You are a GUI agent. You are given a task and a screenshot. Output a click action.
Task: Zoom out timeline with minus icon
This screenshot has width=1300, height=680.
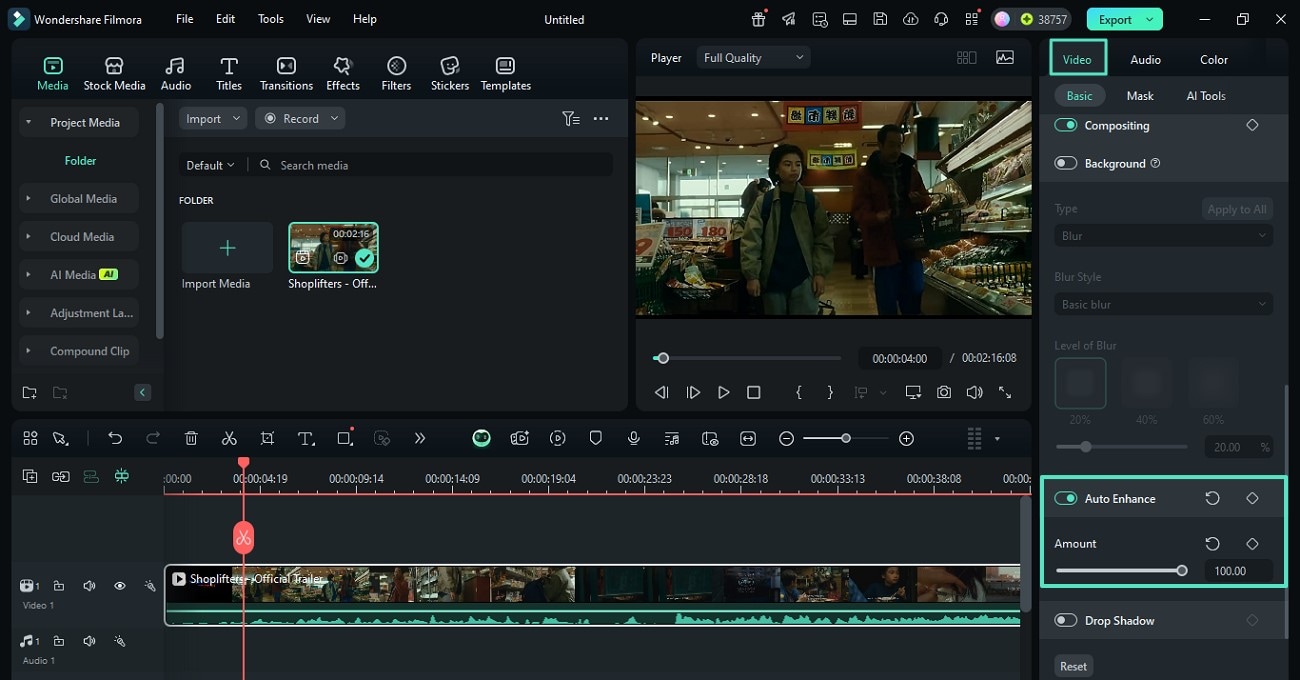pos(787,438)
